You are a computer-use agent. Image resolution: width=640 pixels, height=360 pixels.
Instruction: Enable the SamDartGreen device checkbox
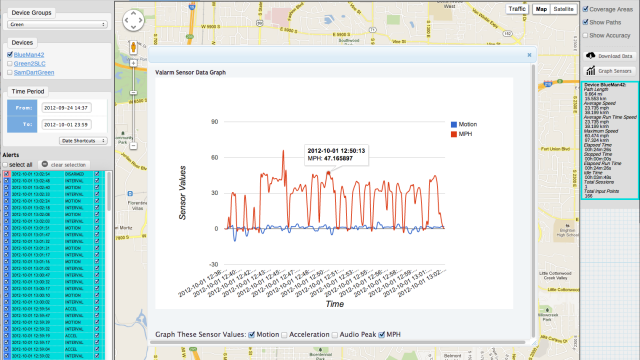point(10,72)
